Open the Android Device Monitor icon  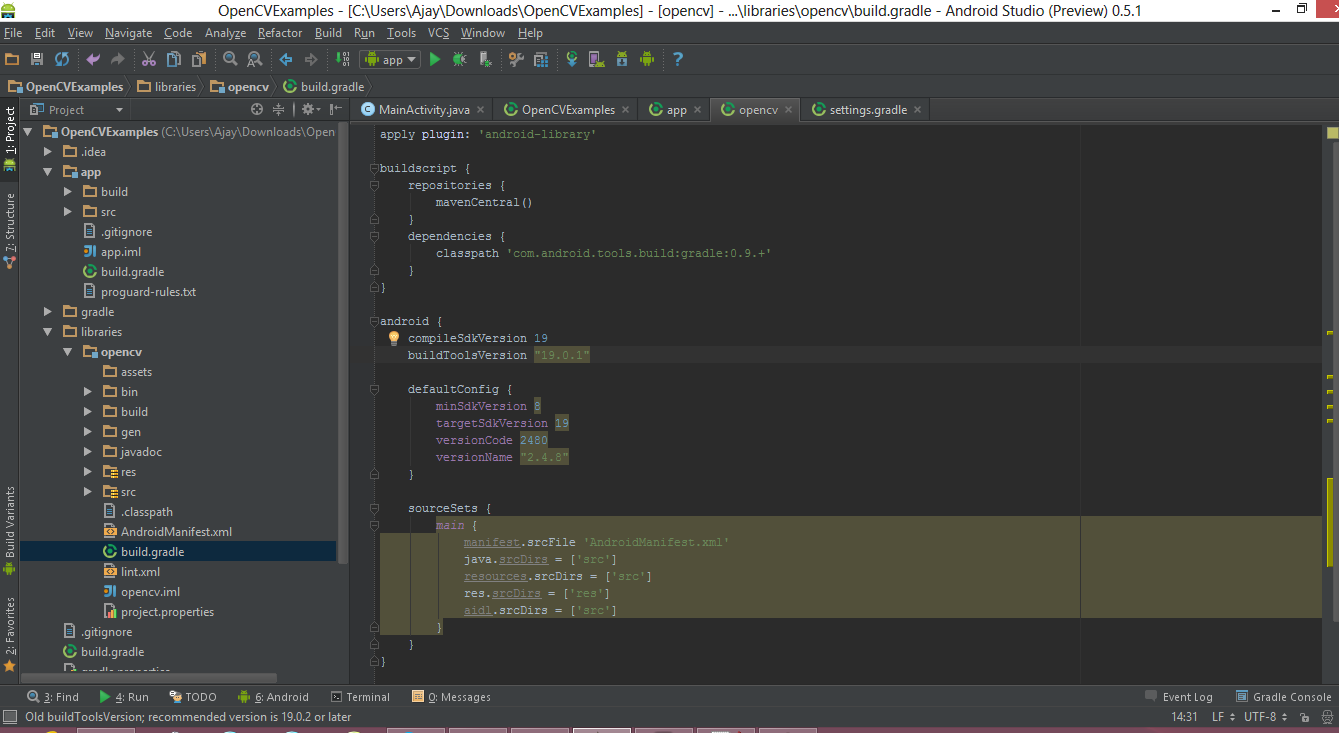click(646, 60)
